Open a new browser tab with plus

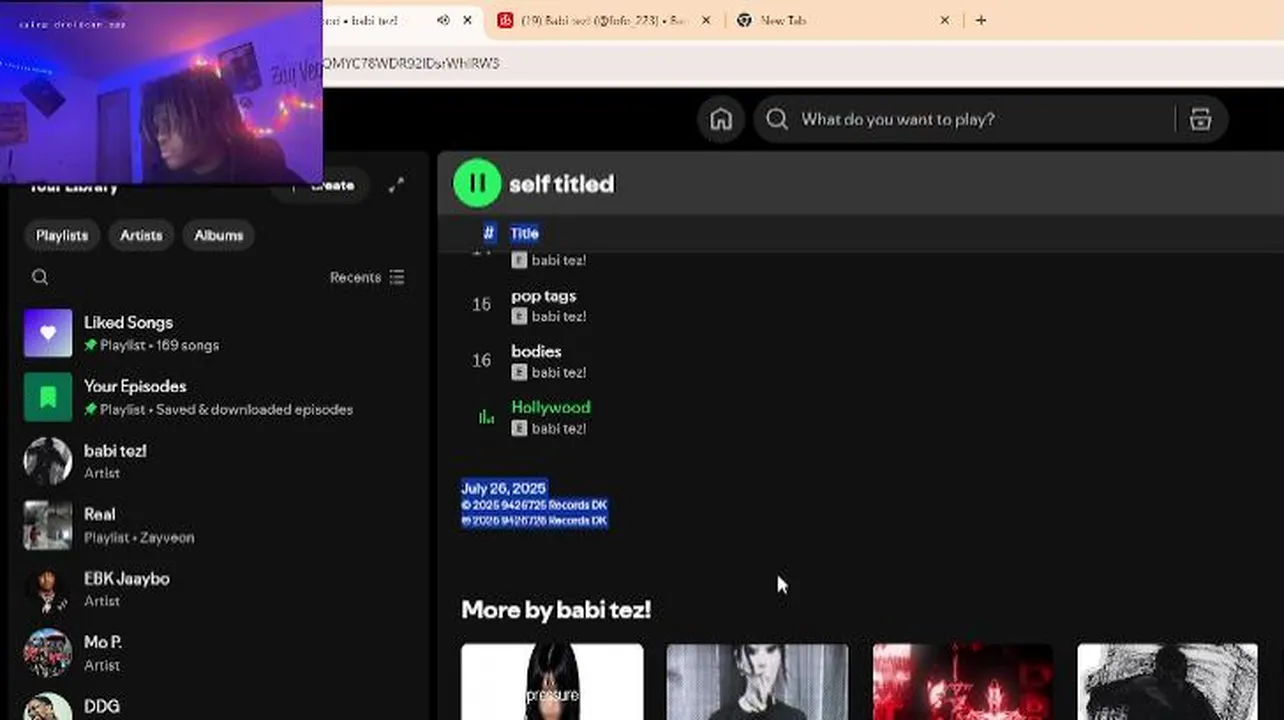981,20
